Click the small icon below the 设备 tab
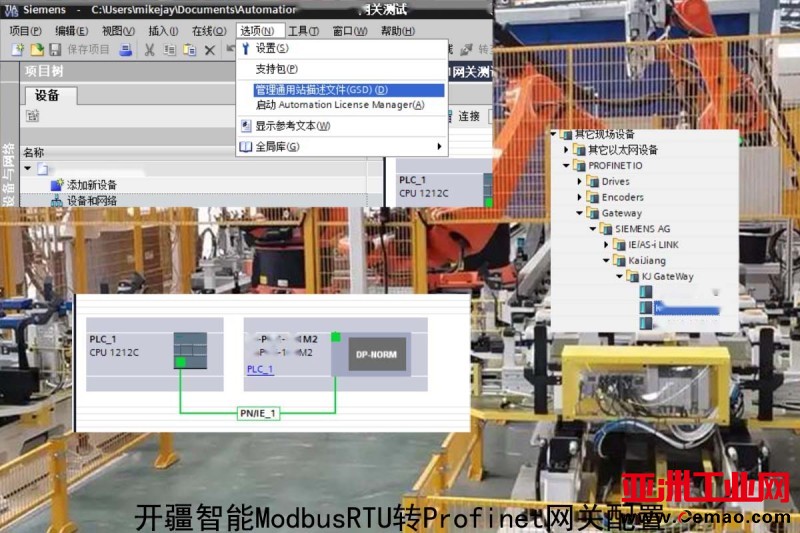 tap(33, 116)
